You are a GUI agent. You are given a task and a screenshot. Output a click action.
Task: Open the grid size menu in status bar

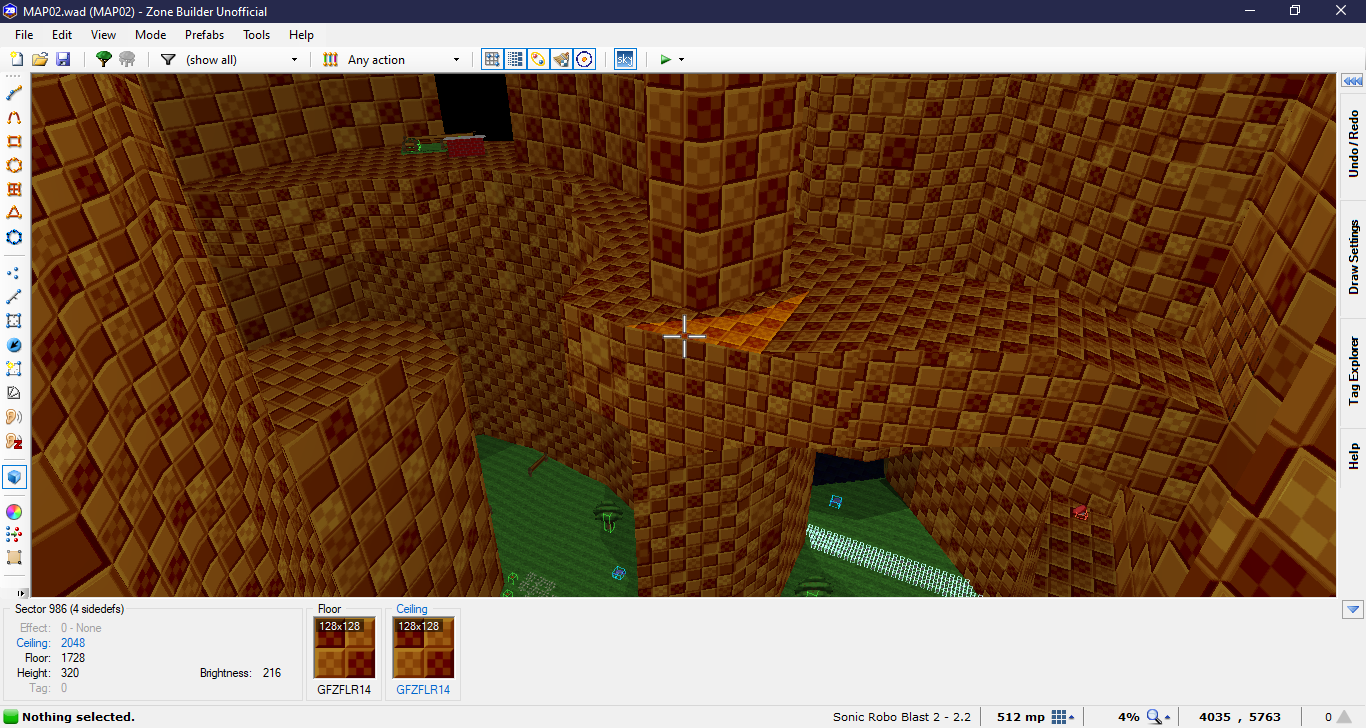[x=1063, y=717]
